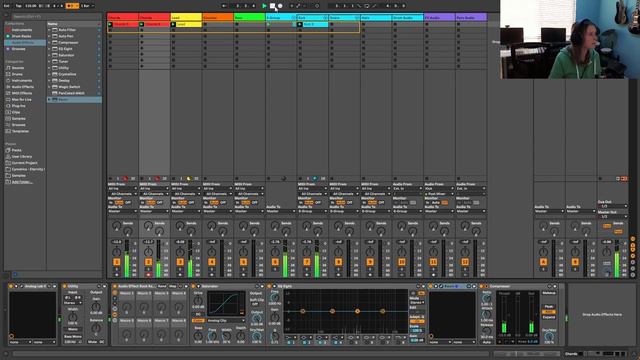
Task: Select the green Bass track header
Action: pos(249,18)
